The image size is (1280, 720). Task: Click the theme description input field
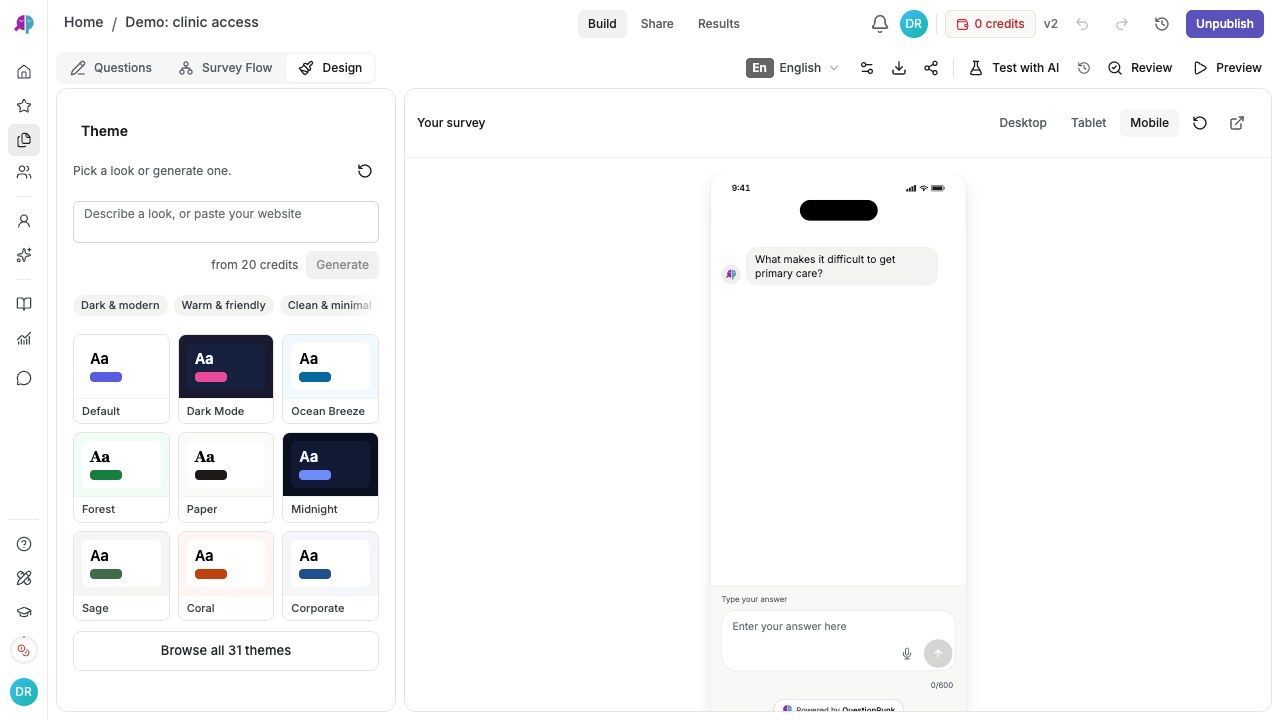pyautogui.click(x=226, y=222)
